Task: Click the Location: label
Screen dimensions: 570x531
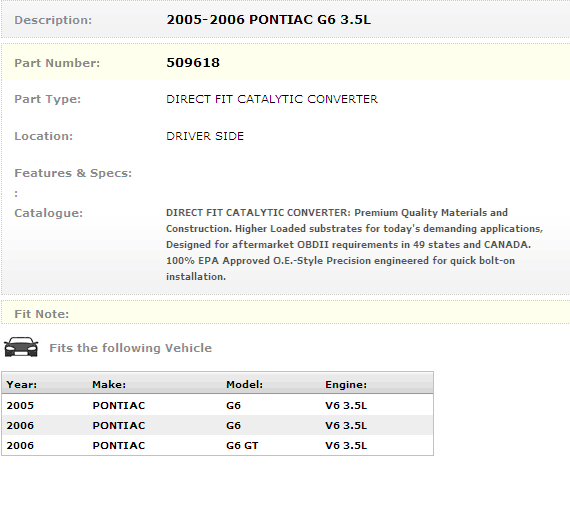Action: point(44,136)
